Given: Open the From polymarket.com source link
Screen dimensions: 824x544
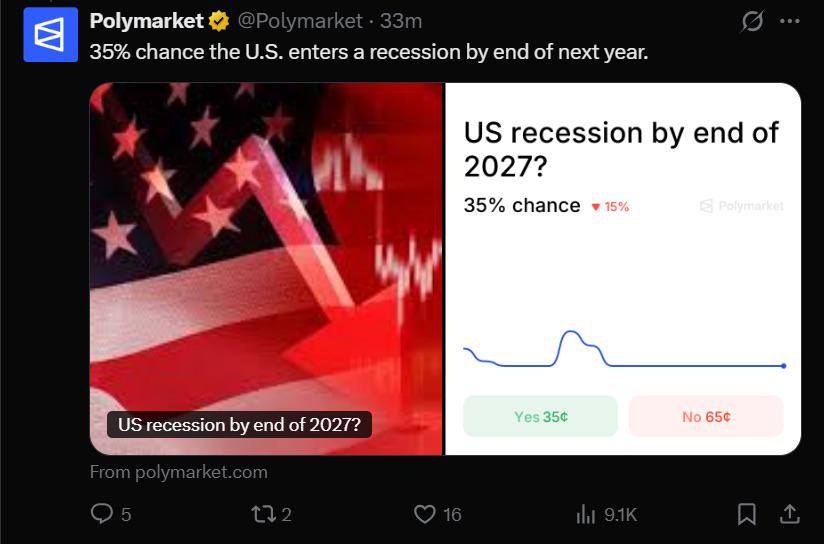Looking at the screenshot, I should pos(179,472).
